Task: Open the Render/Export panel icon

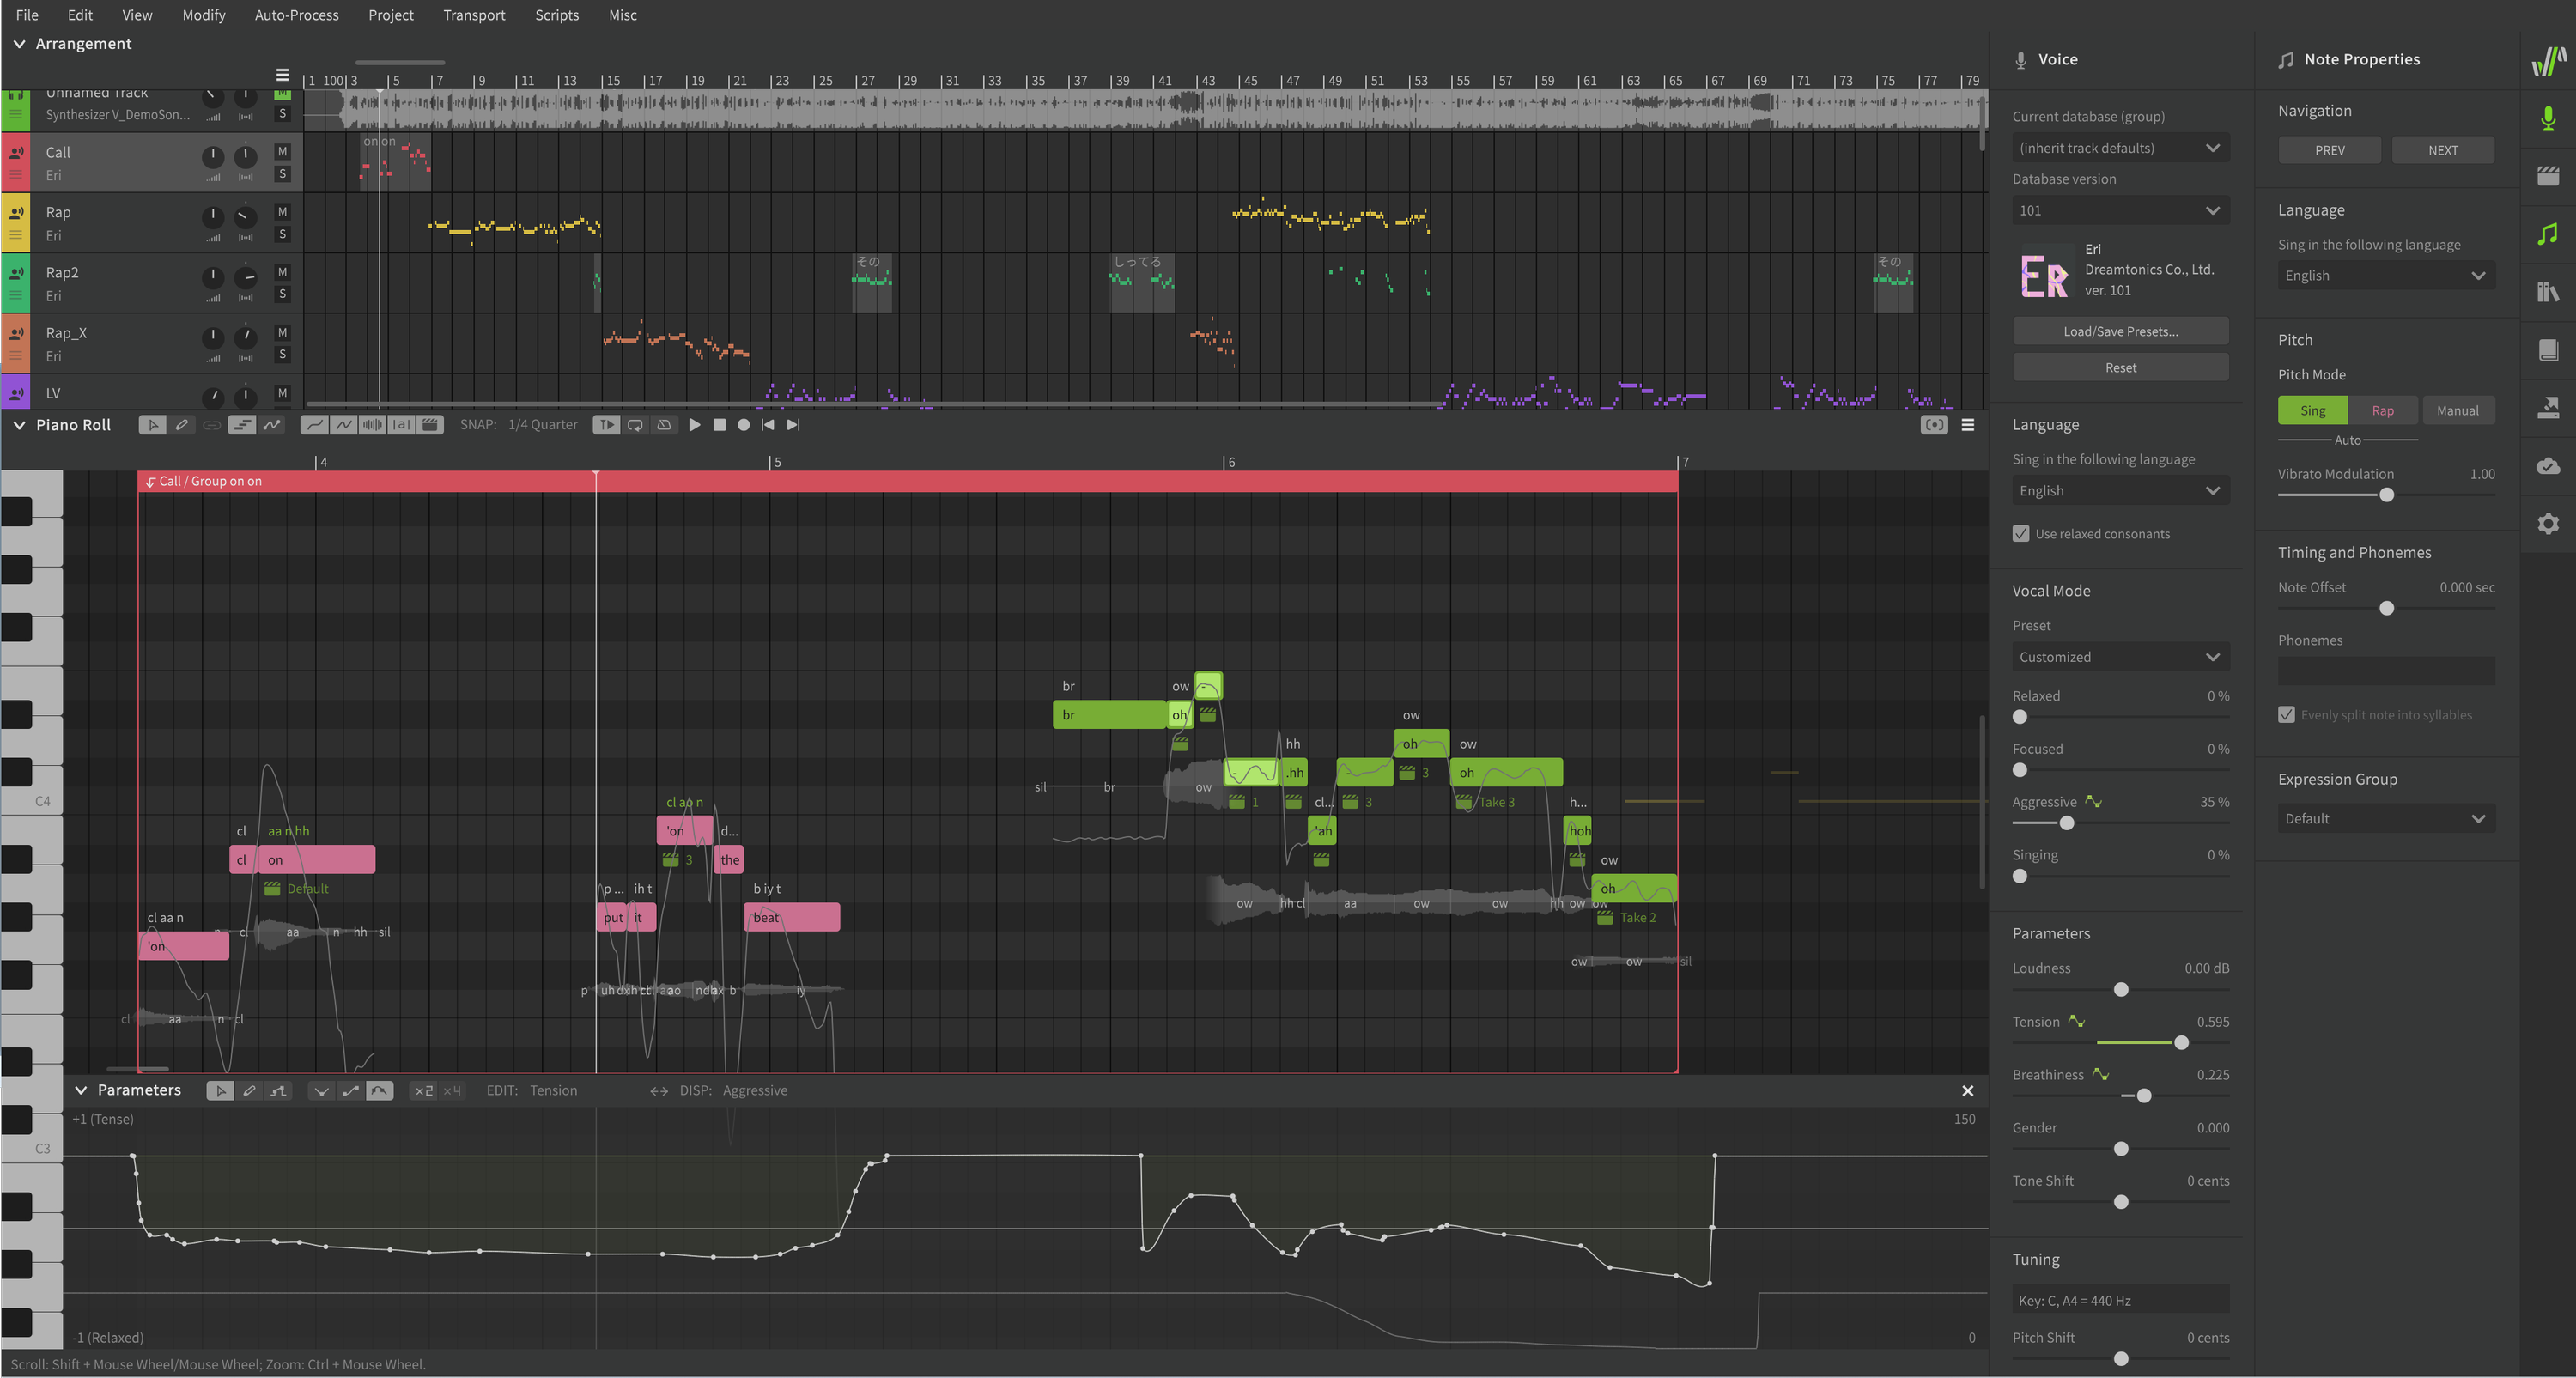Action: click(x=2548, y=408)
